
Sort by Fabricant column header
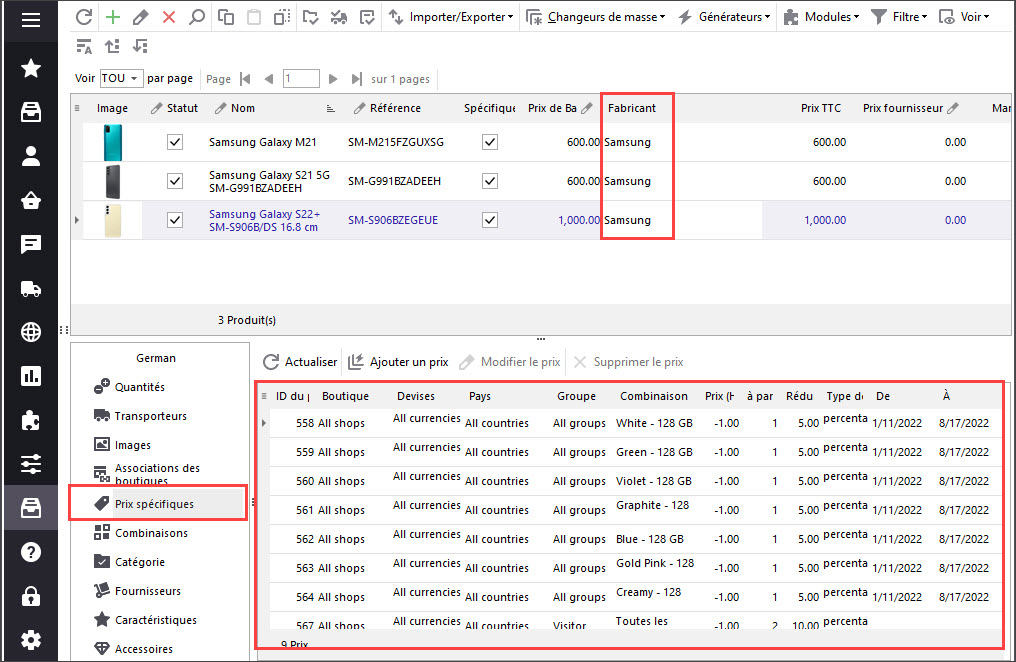coord(632,108)
